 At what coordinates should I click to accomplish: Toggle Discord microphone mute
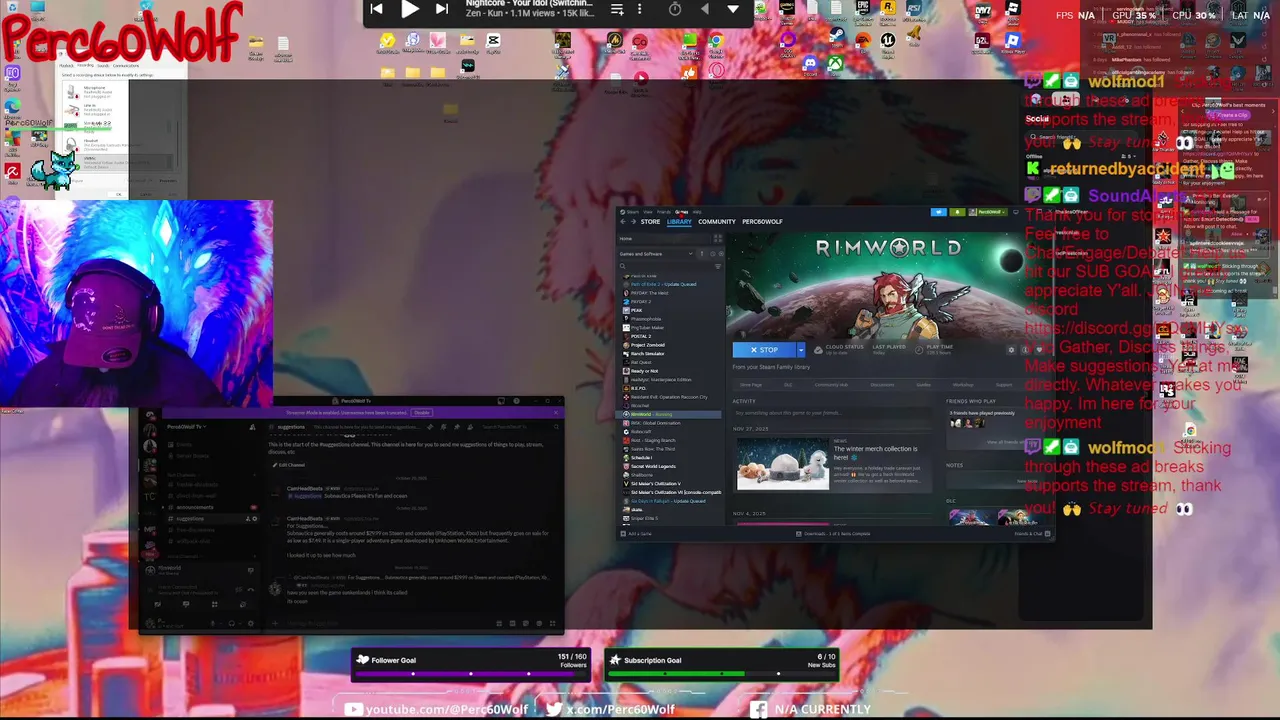click(213, 624)
